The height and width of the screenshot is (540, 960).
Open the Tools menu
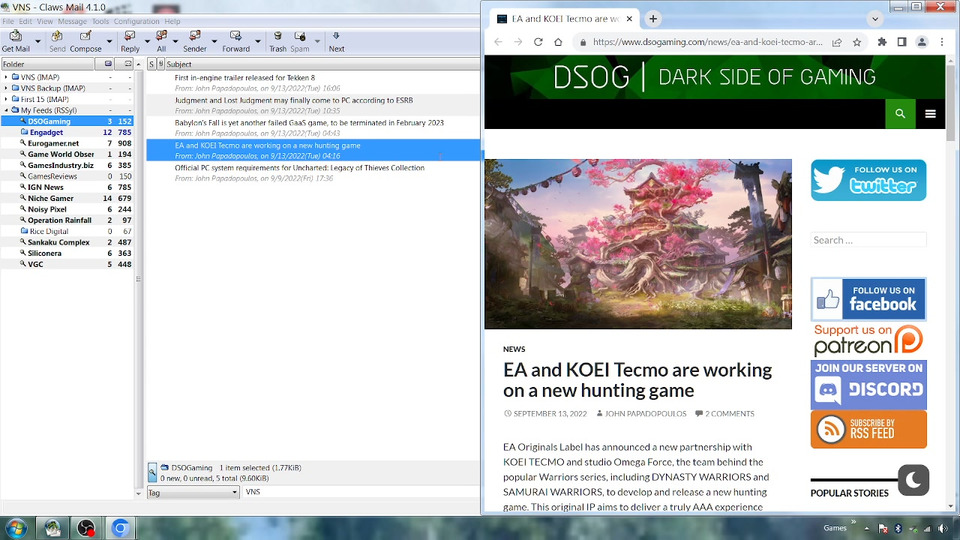pyautogui.click(x=100, y=21)
